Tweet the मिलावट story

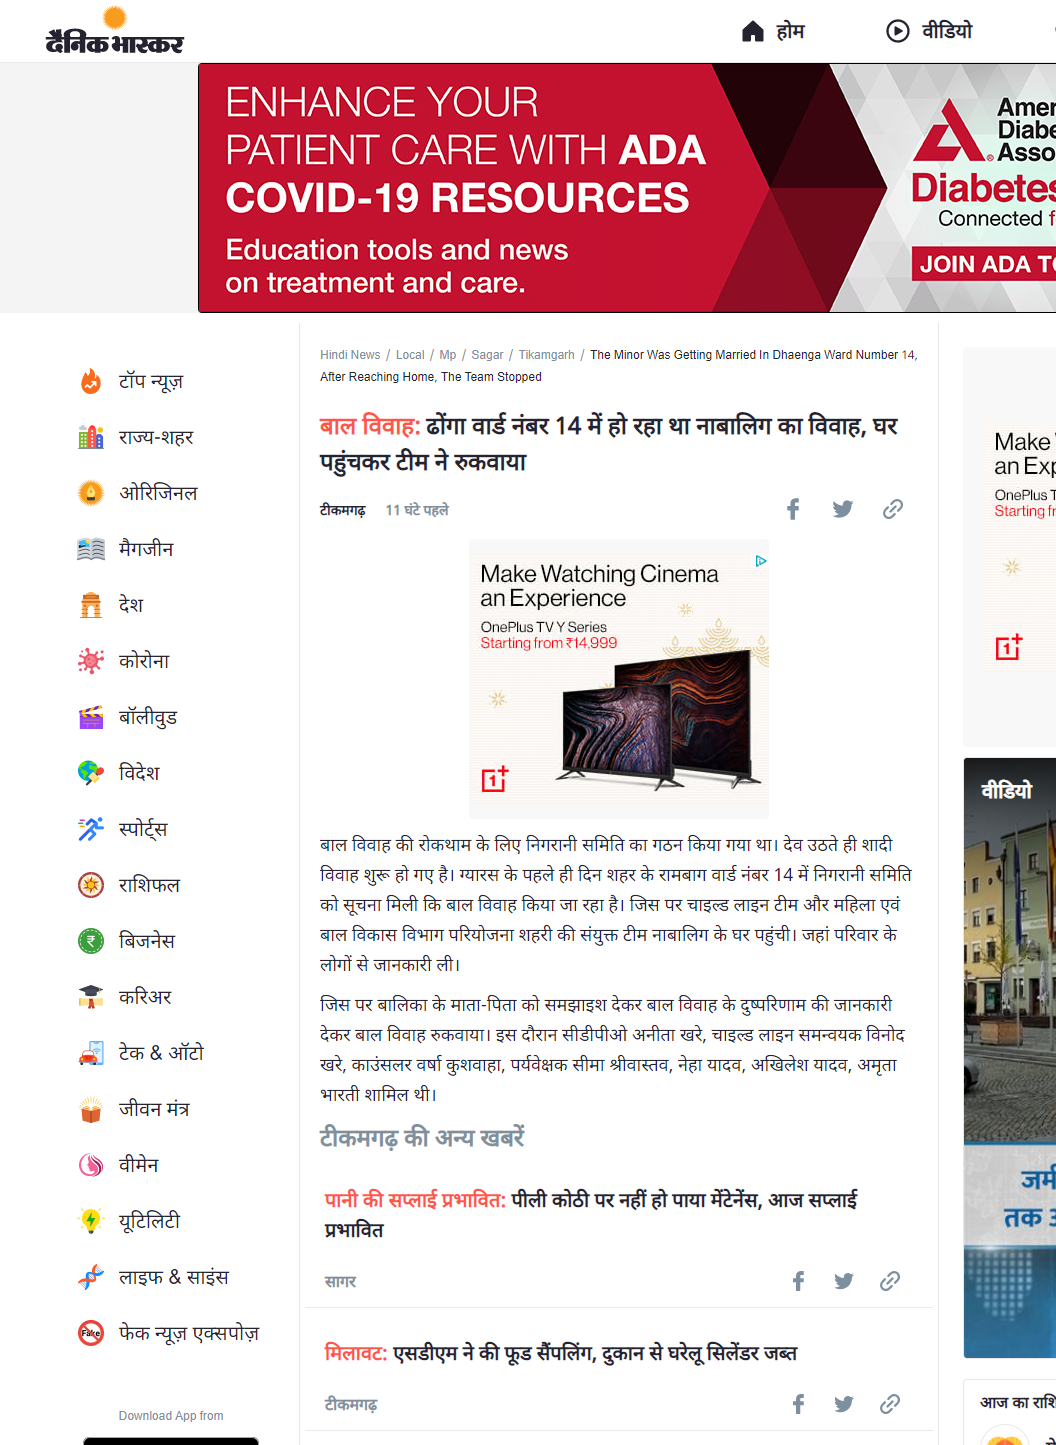point(844,1404)
